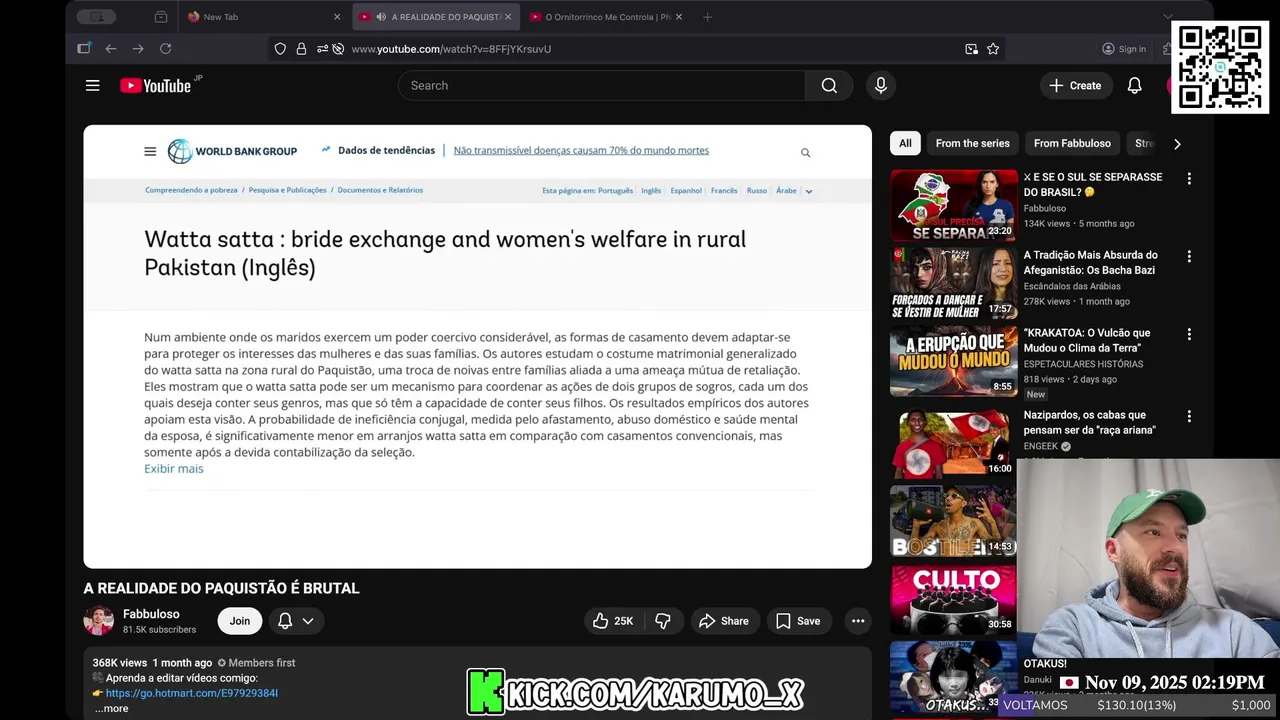
Task: Open the 16:00 Nazipardos thumbnail
Action: [953, 444]
